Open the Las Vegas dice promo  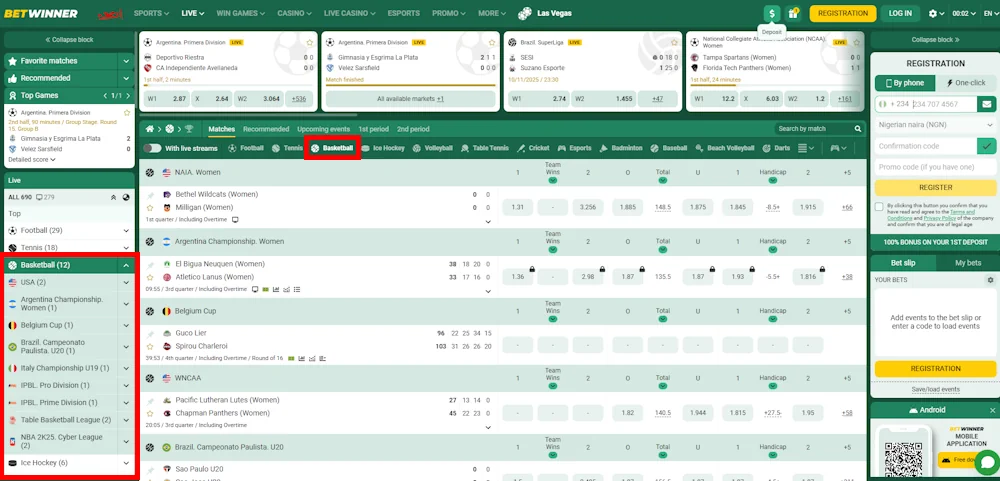[x=545, y=13]
